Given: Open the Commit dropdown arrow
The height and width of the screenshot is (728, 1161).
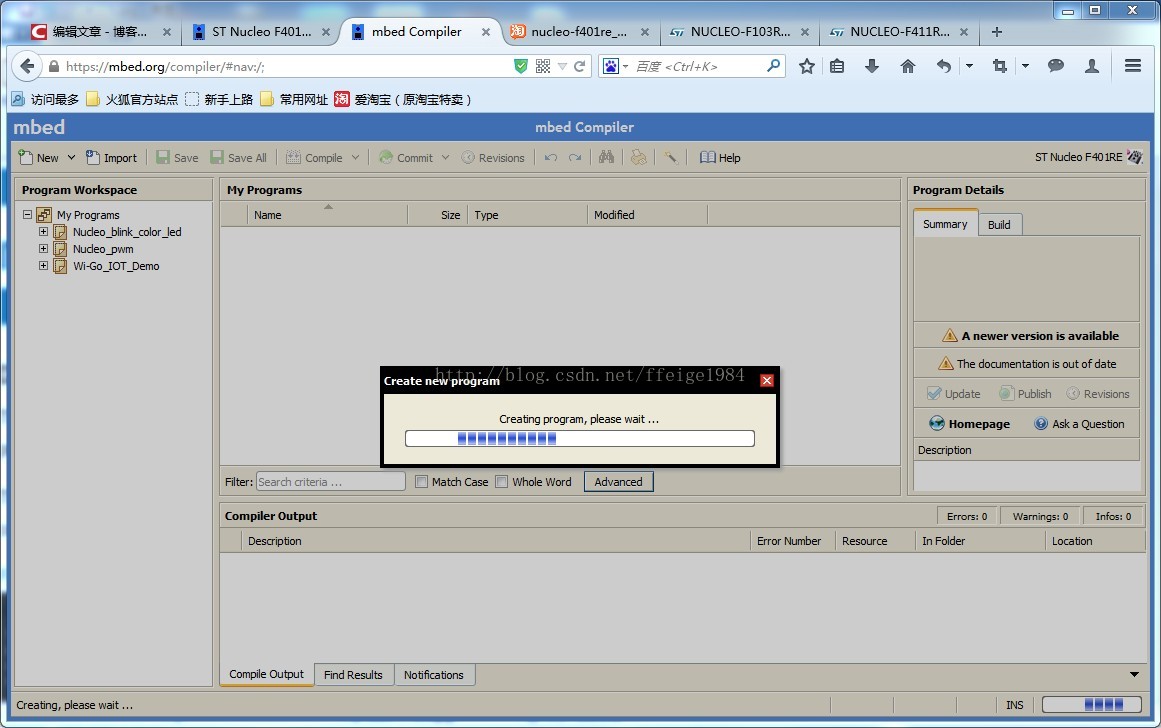Looking at the screenshot, I should [446, 158].
